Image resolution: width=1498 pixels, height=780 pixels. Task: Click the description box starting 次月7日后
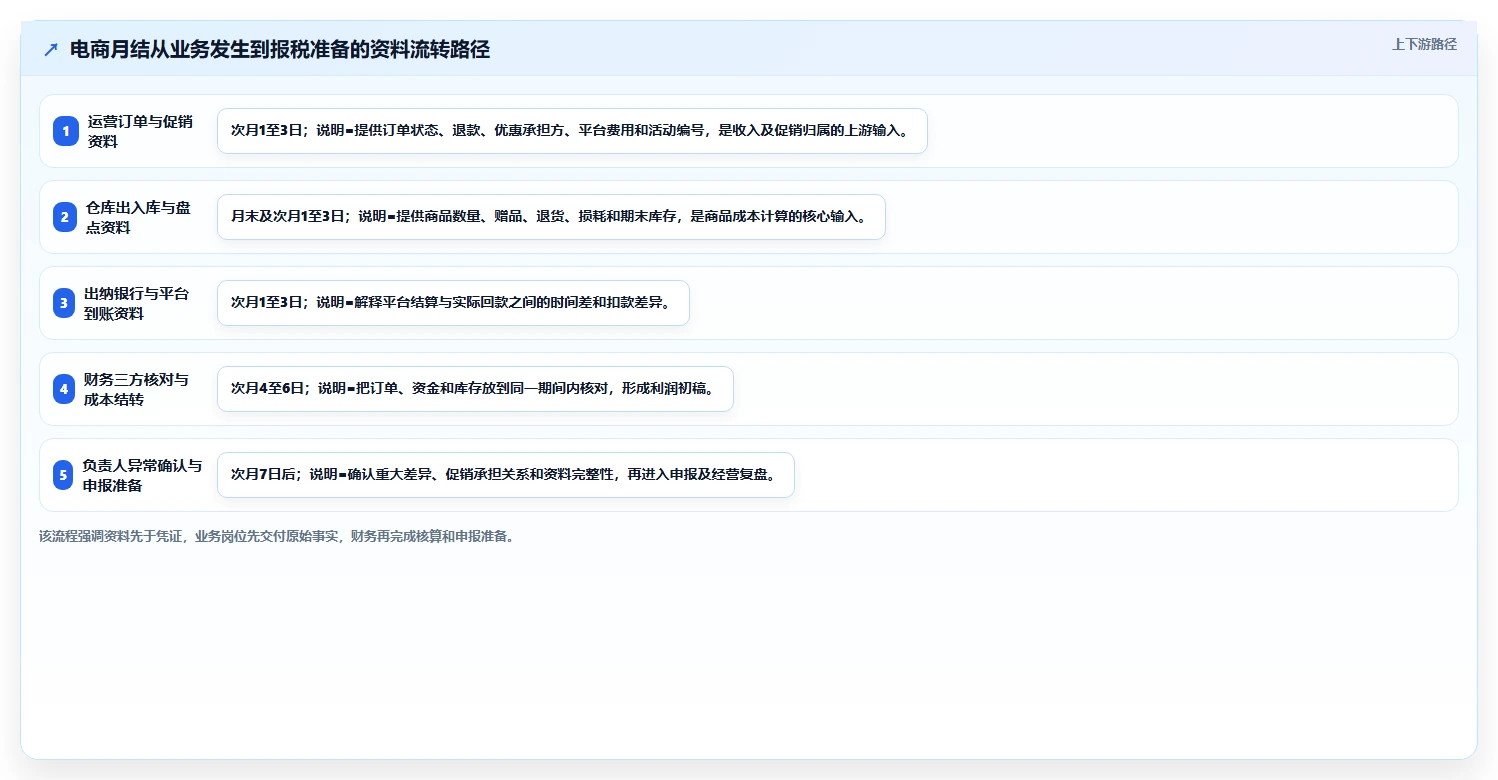click(505, 475)
